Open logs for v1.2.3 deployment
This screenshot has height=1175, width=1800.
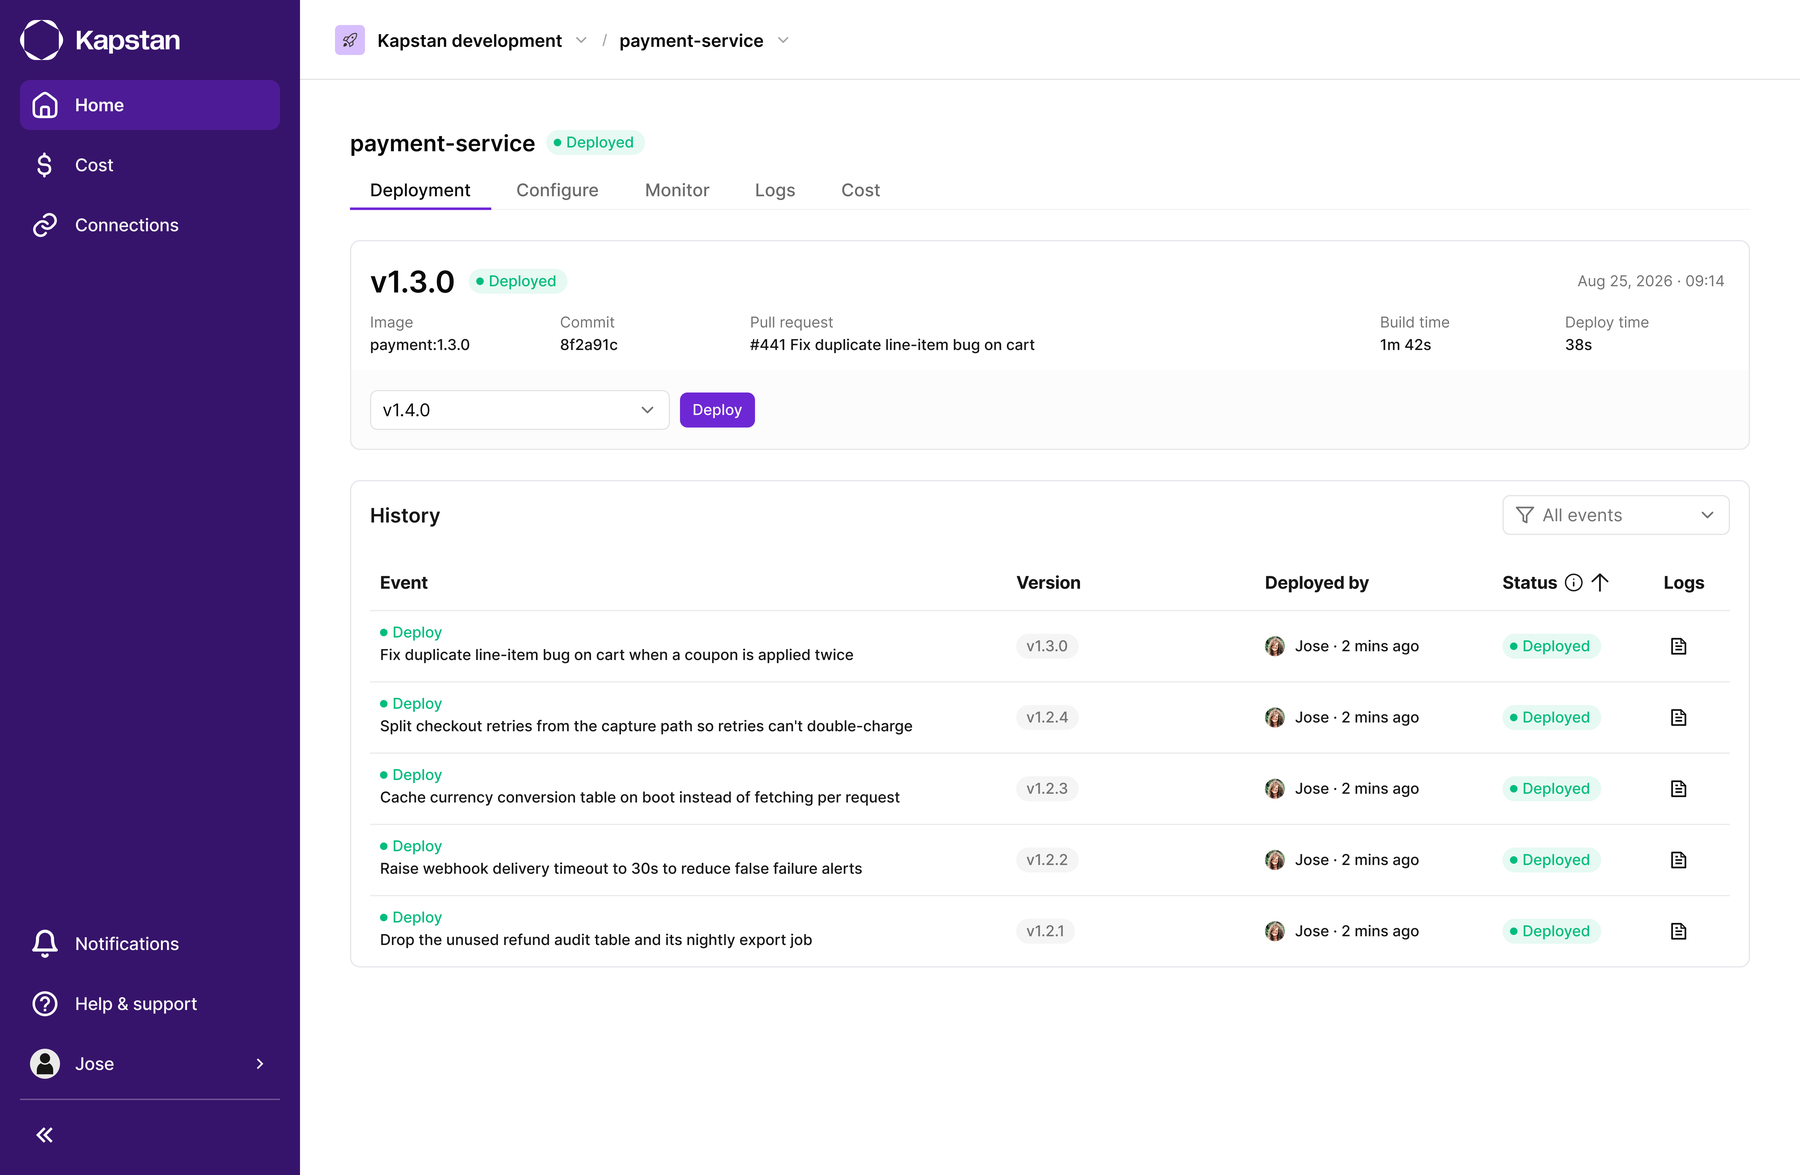coord(1679,789)
